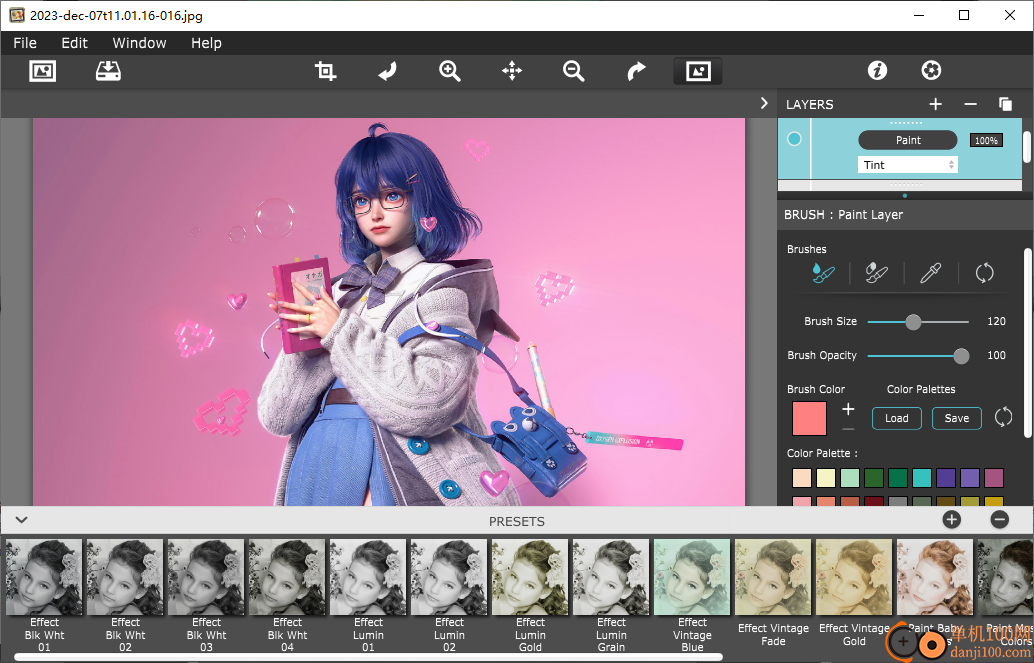Open the File menu
Screen dimensions: 1034x663
click(25, 43)
